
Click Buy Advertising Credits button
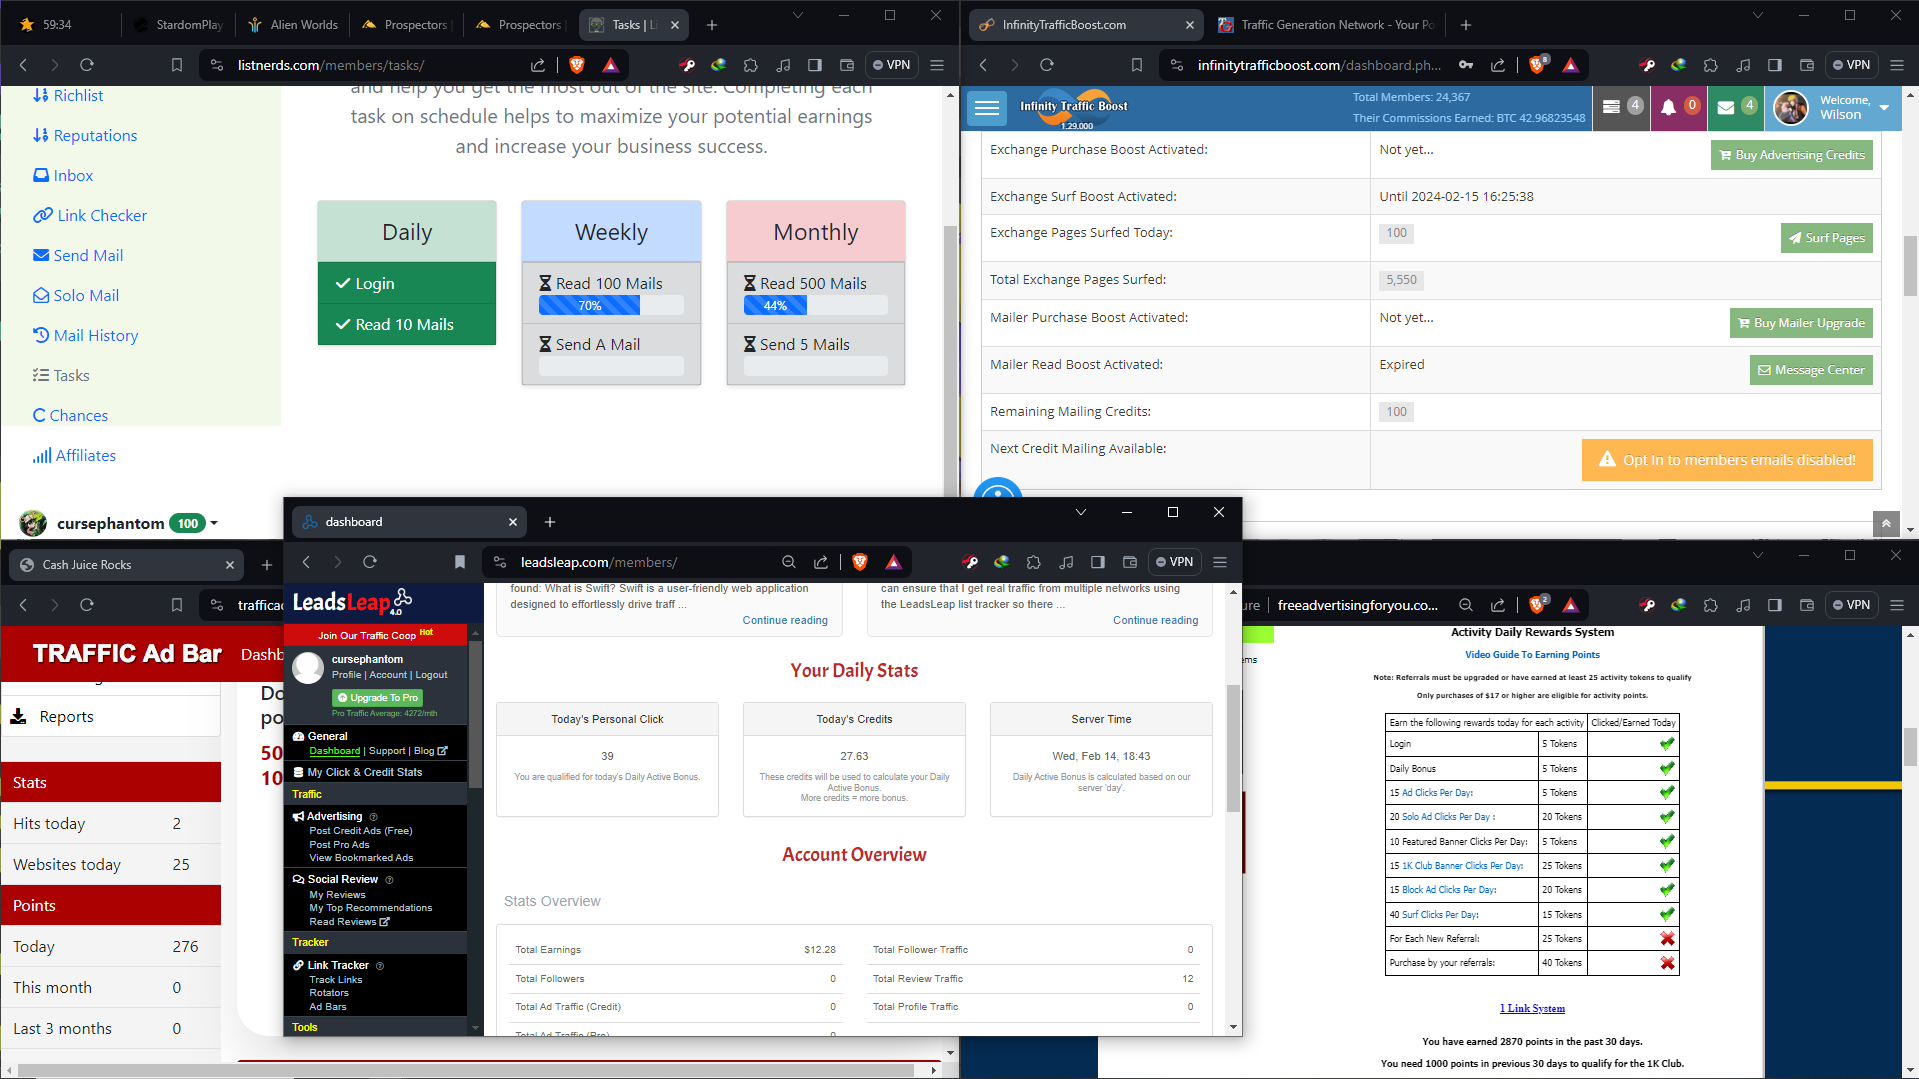click(x=1791, y=155)
